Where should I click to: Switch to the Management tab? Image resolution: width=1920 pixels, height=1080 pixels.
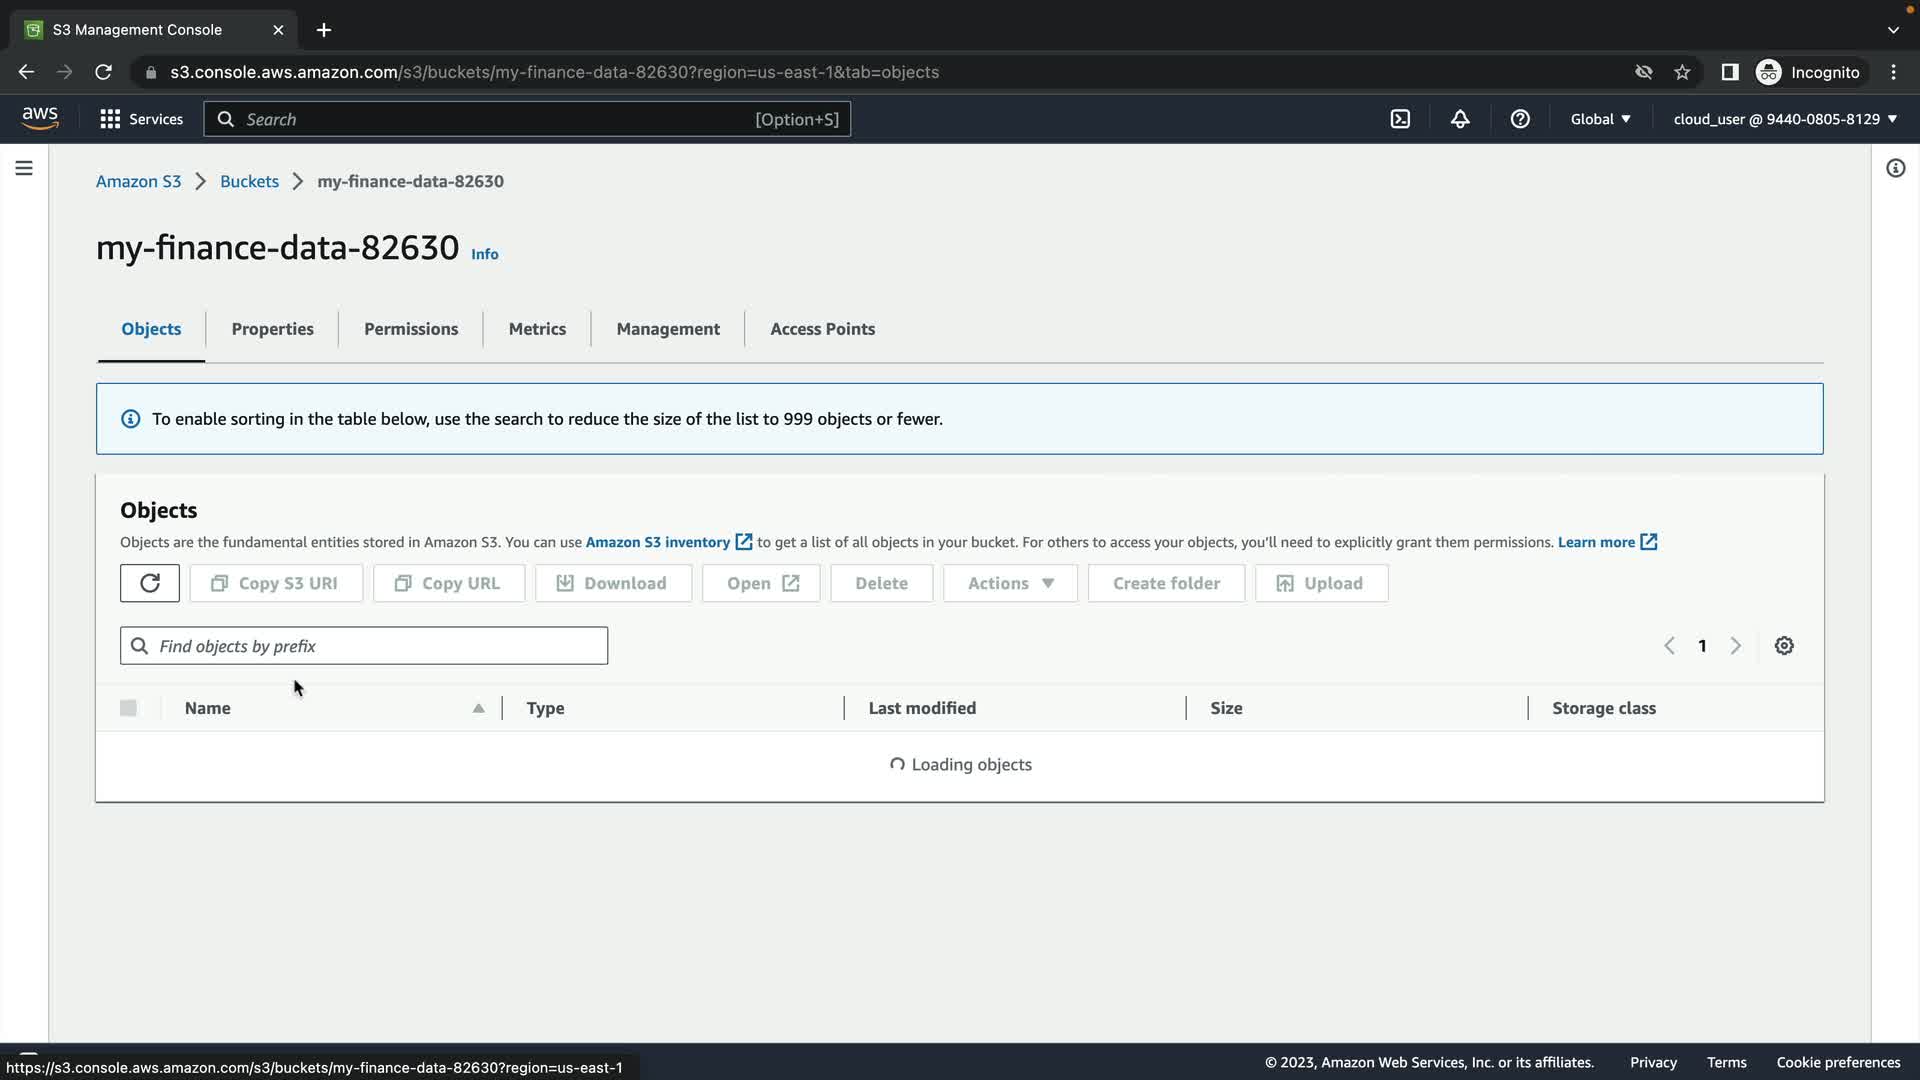pos(668,329)
